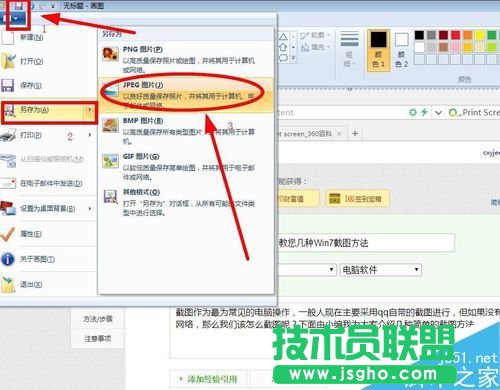Click the Save icon in quick access toolbar
Viewport: 500px width, 390px height.
tap(19, 6)
